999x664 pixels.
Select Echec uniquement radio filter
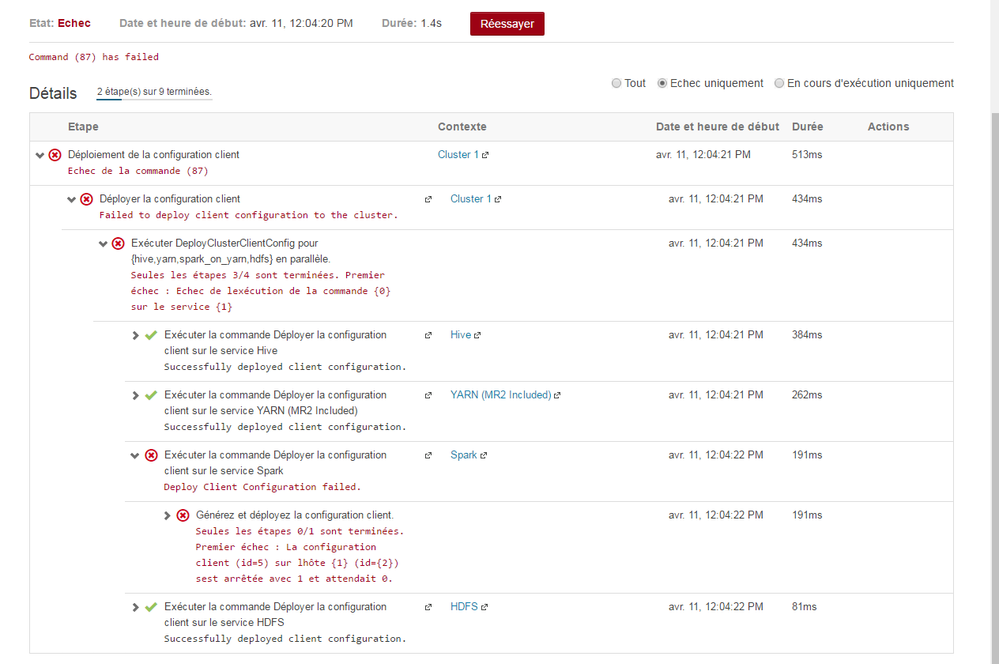click(x=662, y=84)
